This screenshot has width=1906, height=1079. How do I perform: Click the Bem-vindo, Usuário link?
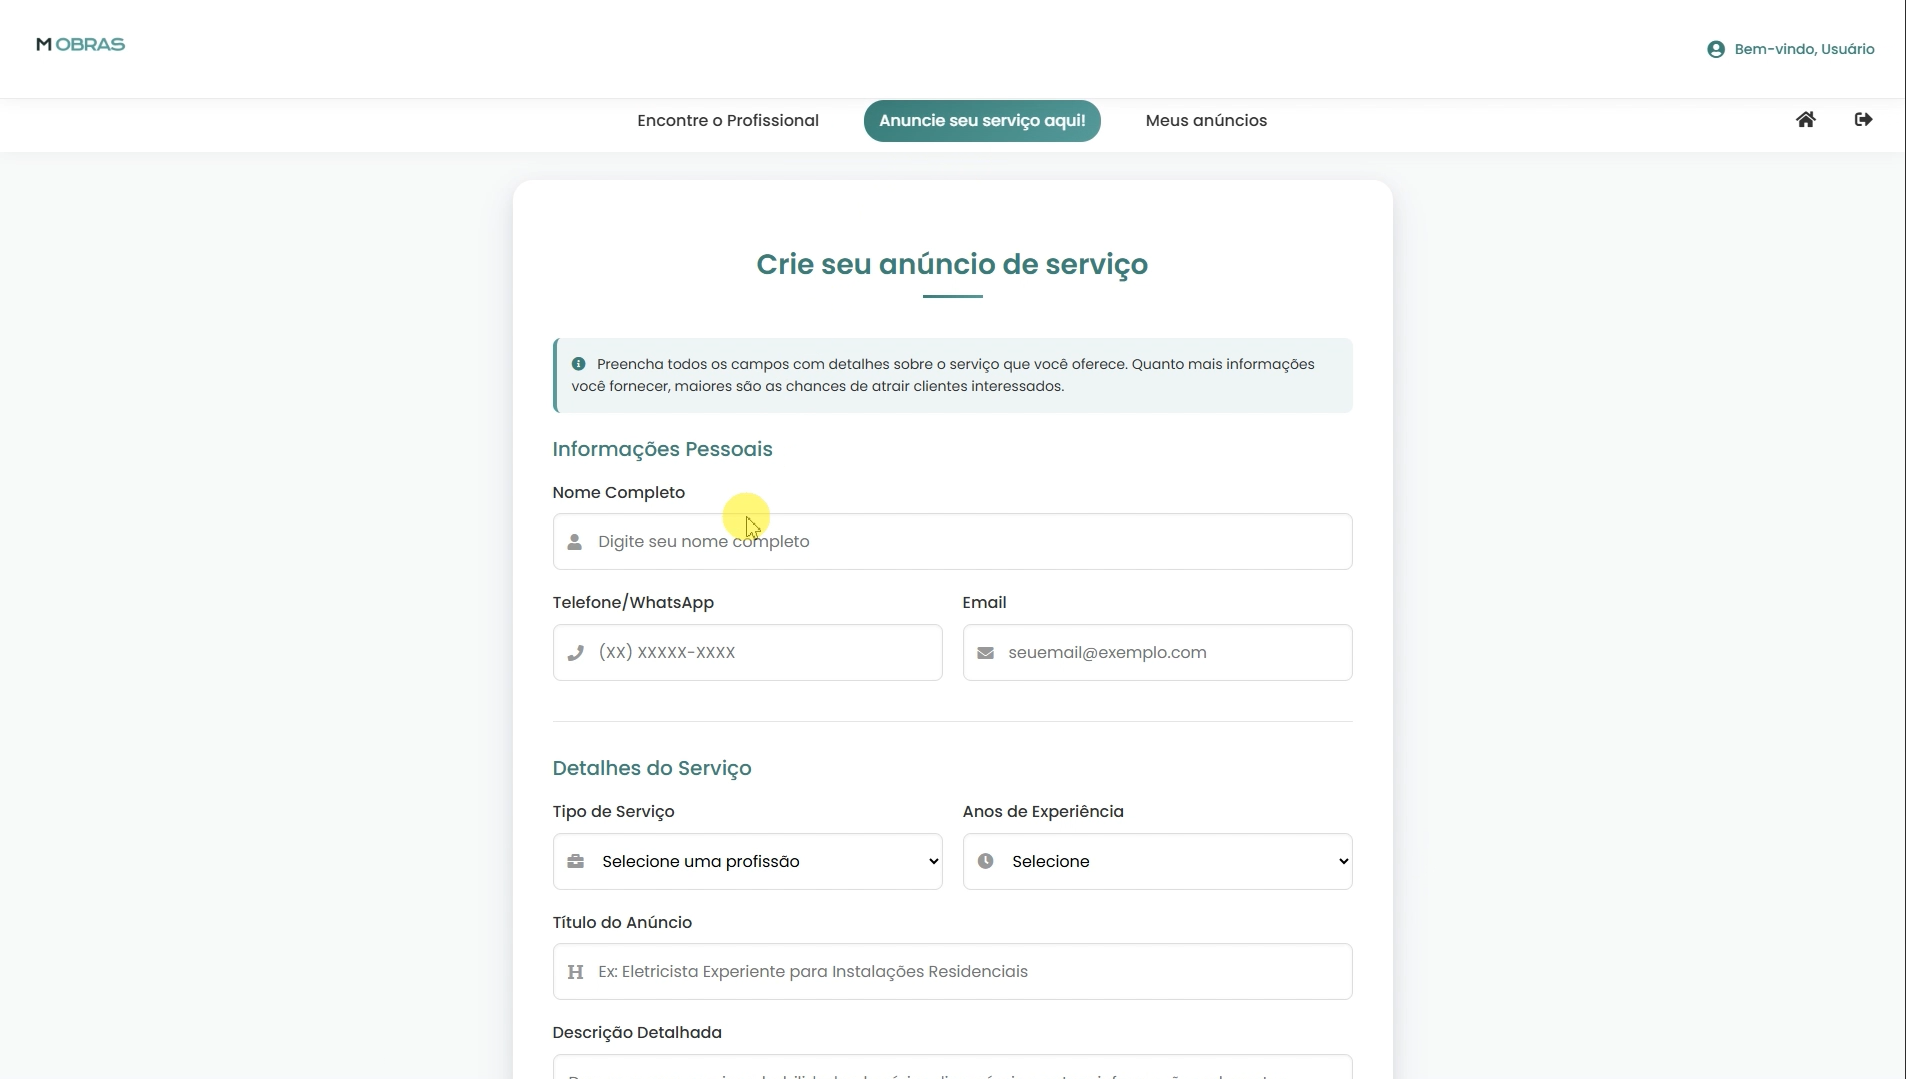(x=1803, y=49)
